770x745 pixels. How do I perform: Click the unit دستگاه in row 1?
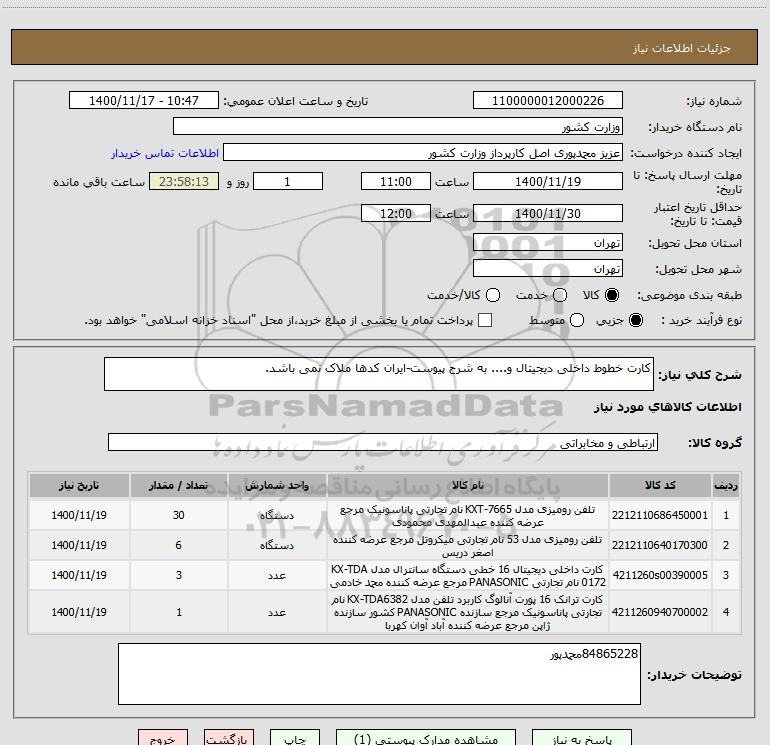pyautogui.click(x=277, y=515)
